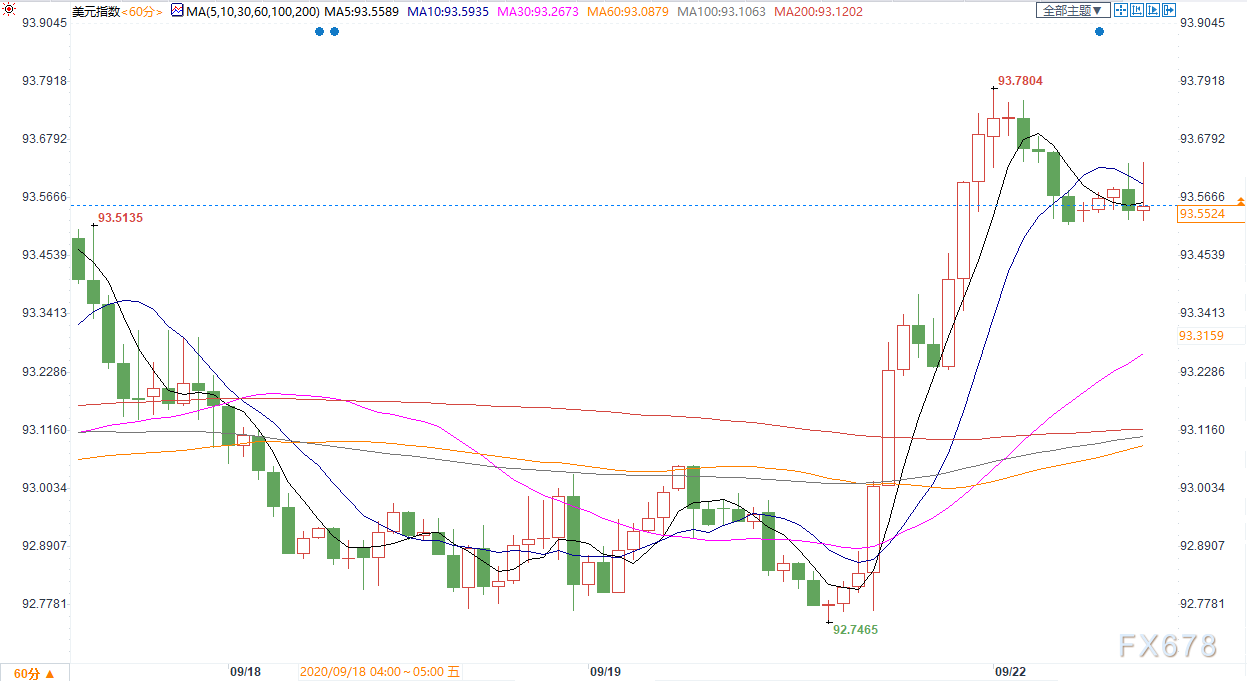Click the 美元指数 symbol title
The height and width of the screenshot is (681, 1247).
click(x=96, y=11)
